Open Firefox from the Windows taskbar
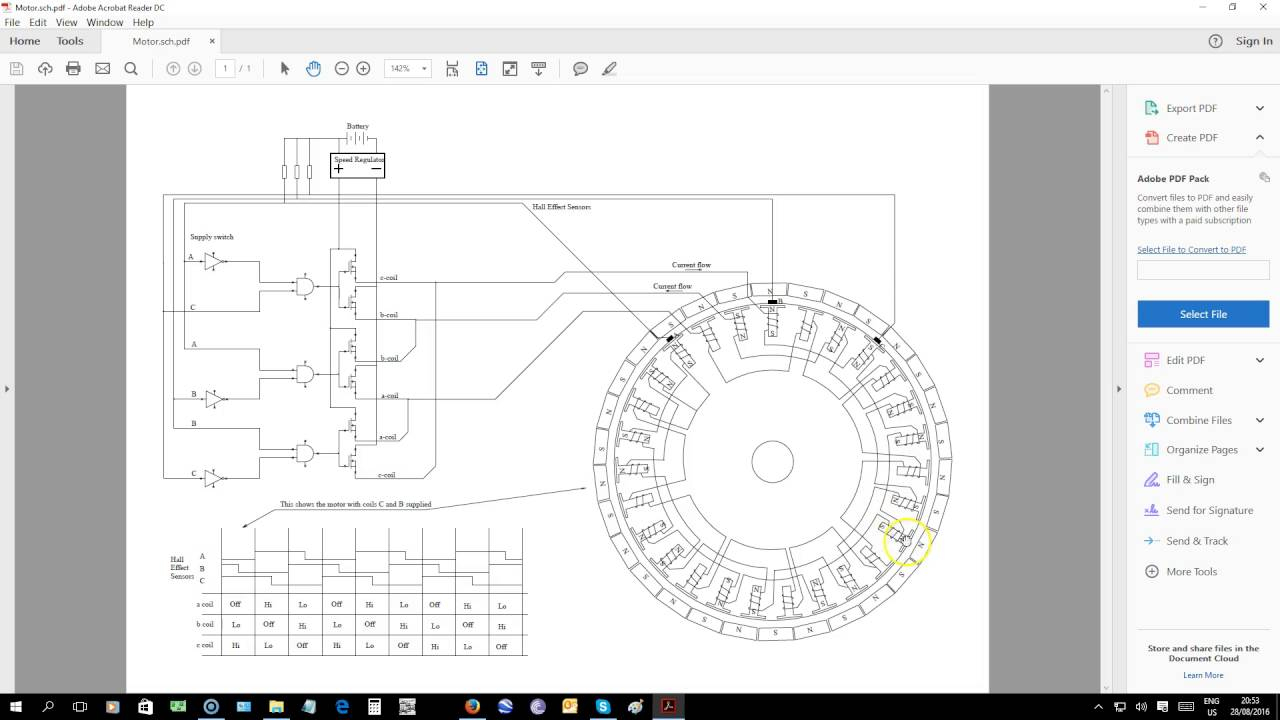This screenshot has height=720, width=1280. pyautogui.click(x=472, y=706)
